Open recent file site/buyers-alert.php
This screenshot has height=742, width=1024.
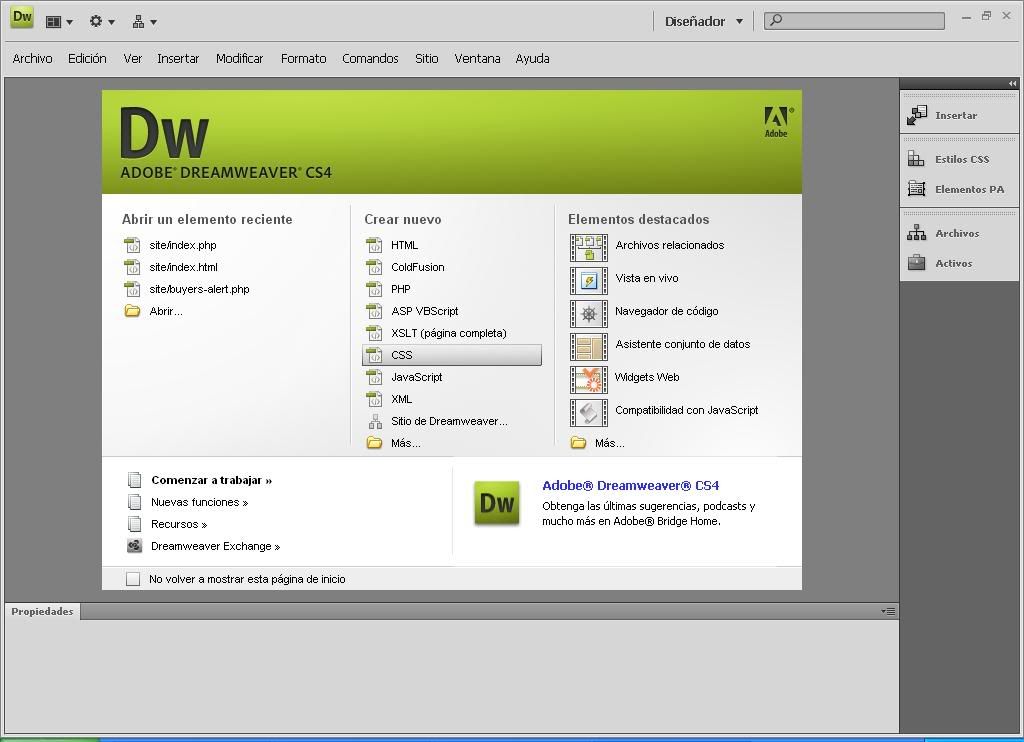tap(199, 289)
